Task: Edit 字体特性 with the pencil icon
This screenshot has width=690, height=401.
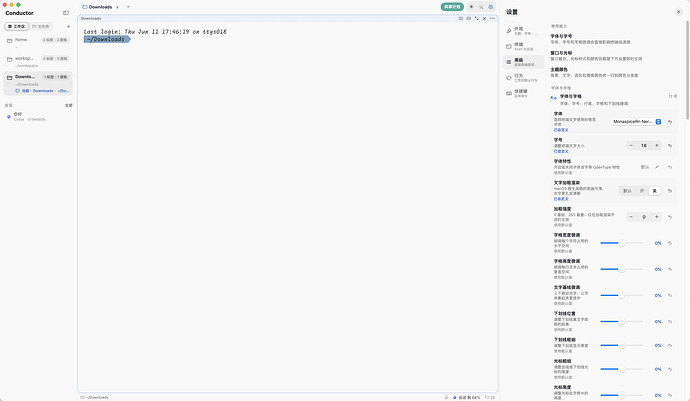Action: tap(657, 167)
